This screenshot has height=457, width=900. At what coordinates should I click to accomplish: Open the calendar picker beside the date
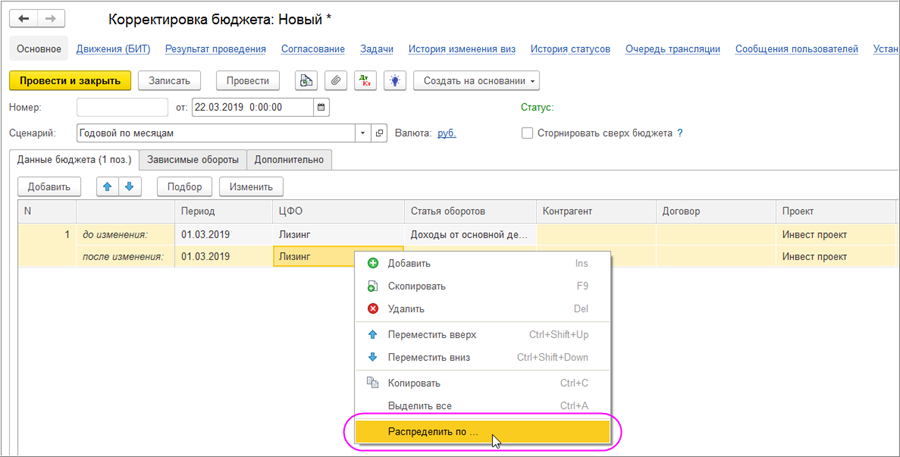click(321, 107)
